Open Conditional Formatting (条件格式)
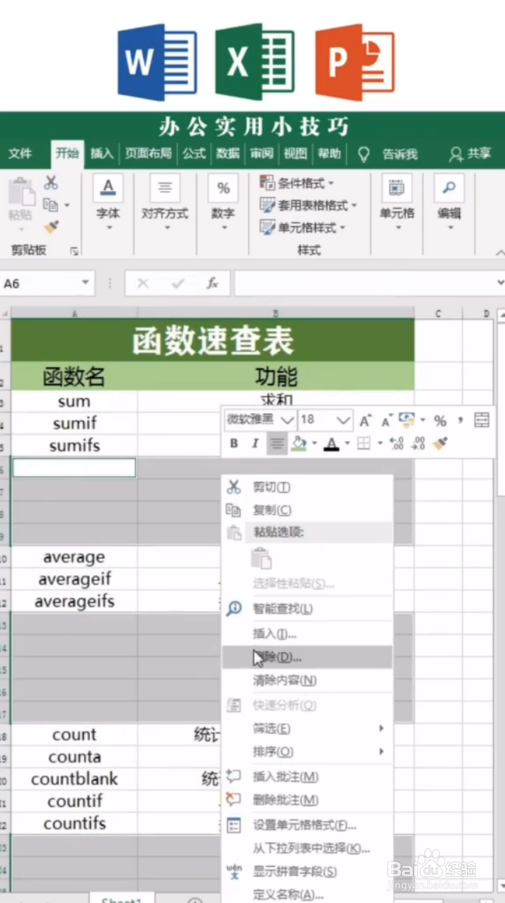505x903 pixels. pos(297,184)
